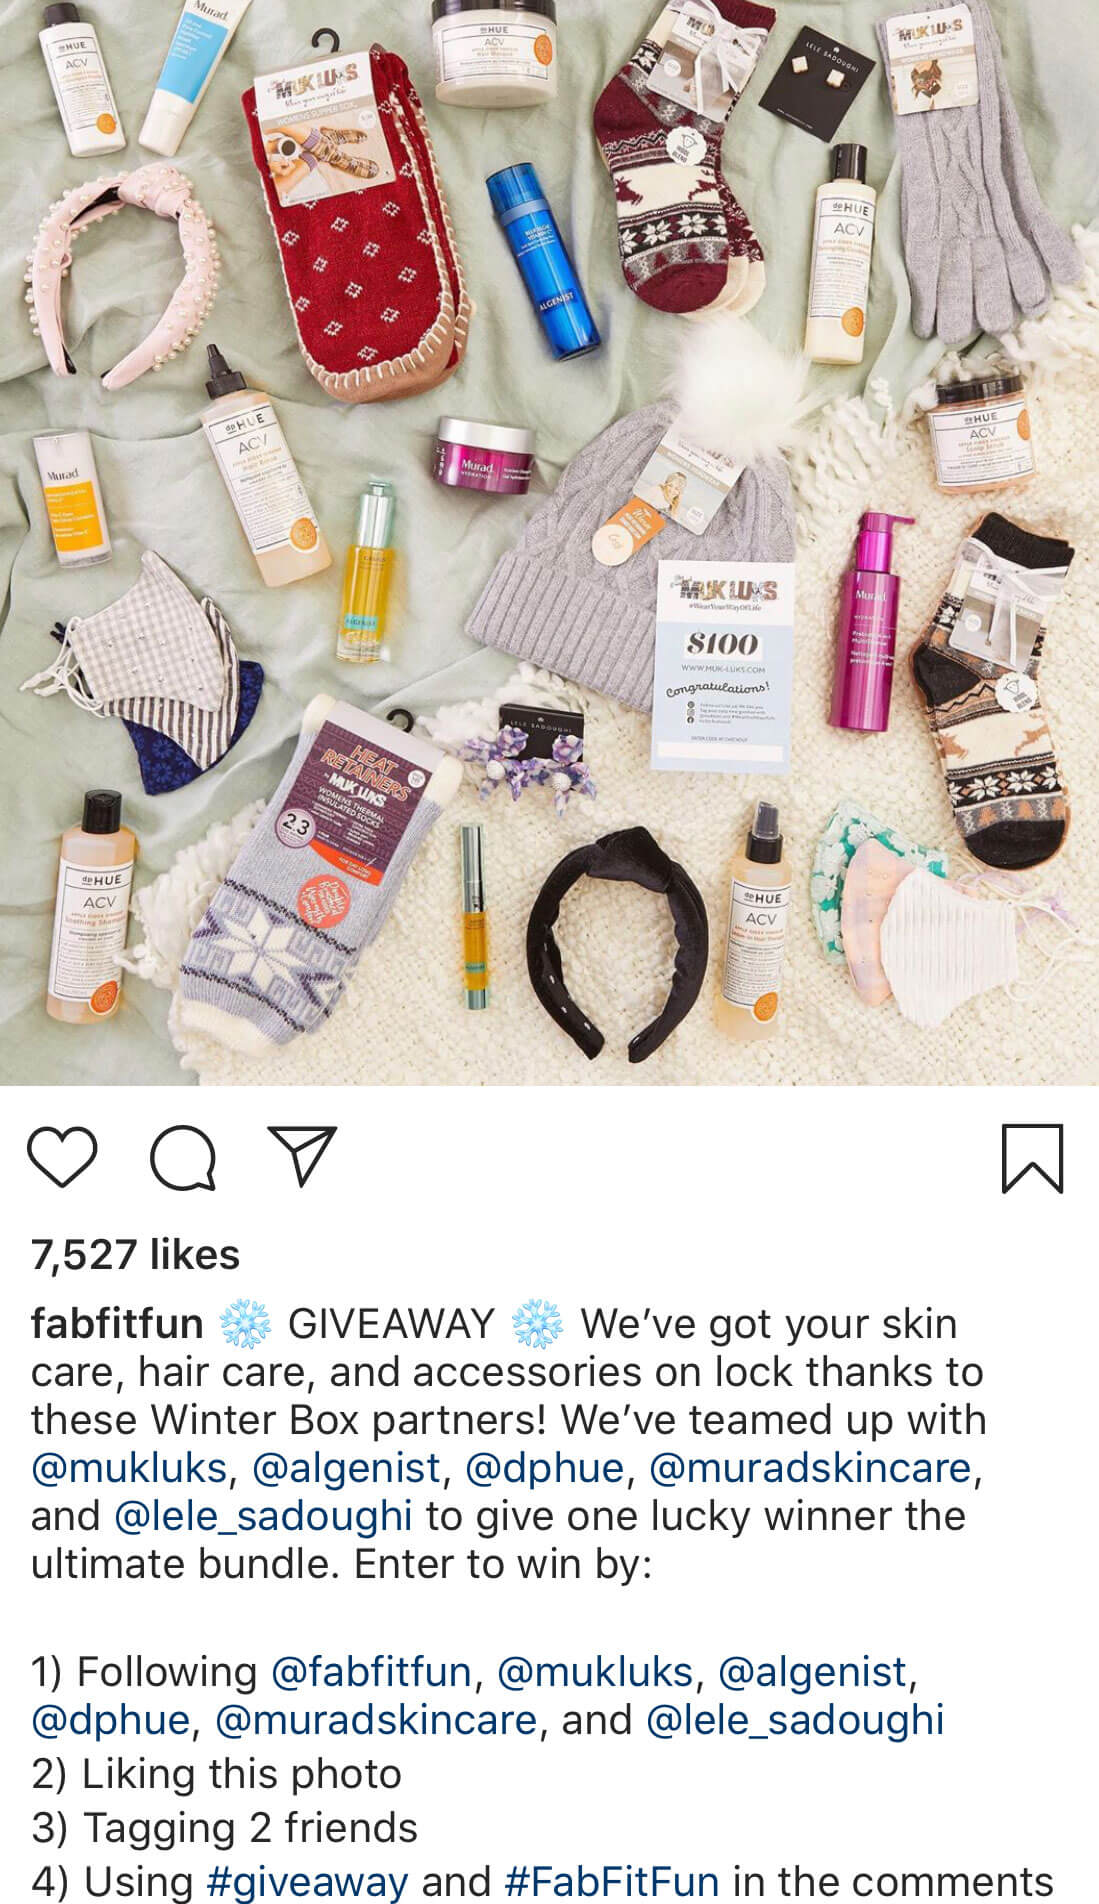
Task: Open @mukluks mention in step 1
Action: pyautogui.click(x=595, y=1671)
